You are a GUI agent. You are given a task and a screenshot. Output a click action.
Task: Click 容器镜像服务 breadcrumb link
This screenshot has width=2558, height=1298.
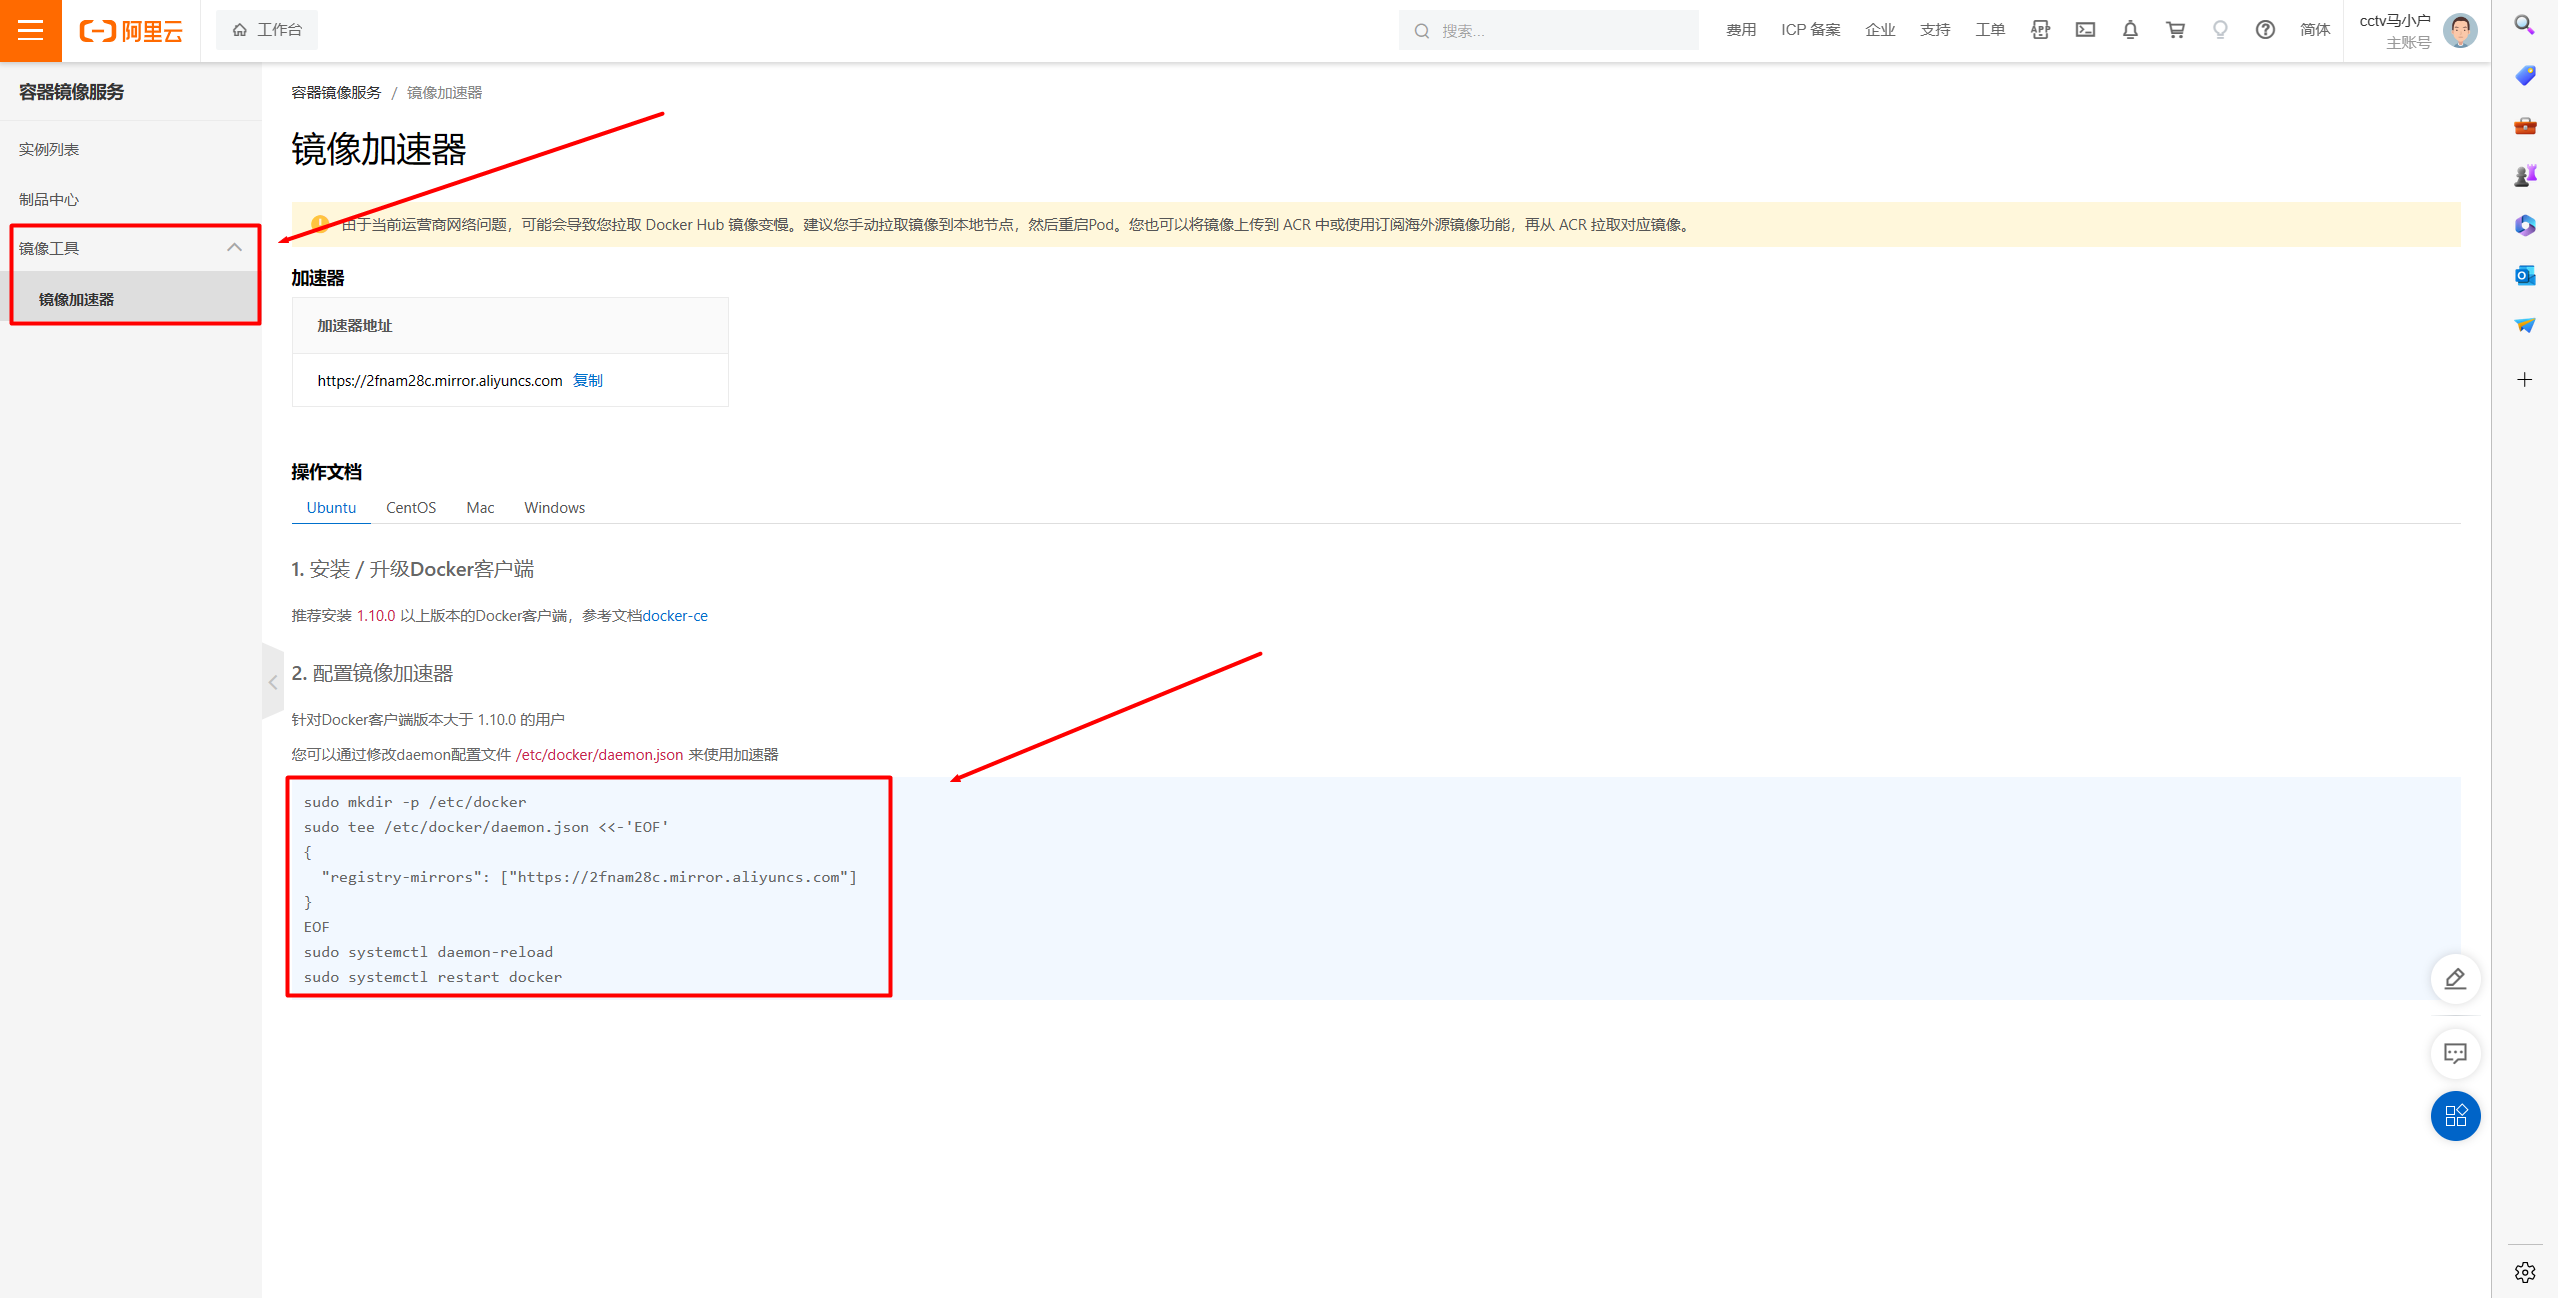coord(336,92)
